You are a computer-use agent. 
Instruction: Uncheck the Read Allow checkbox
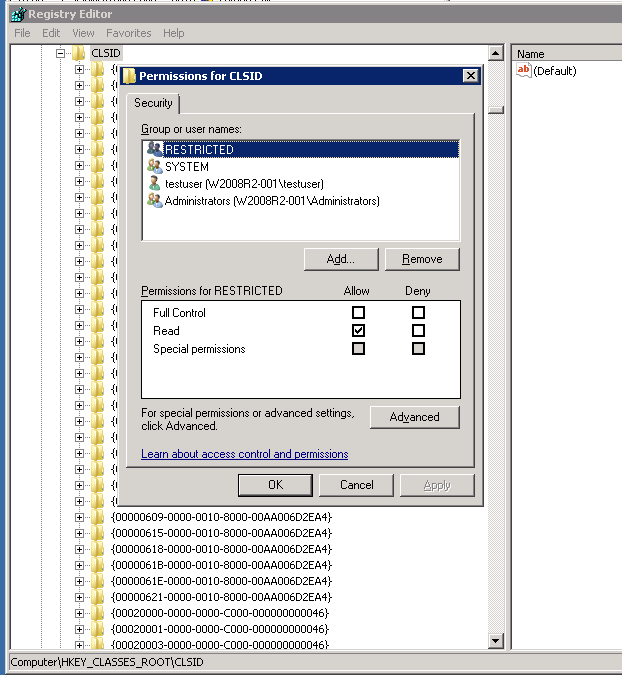(x=358, y=331)
